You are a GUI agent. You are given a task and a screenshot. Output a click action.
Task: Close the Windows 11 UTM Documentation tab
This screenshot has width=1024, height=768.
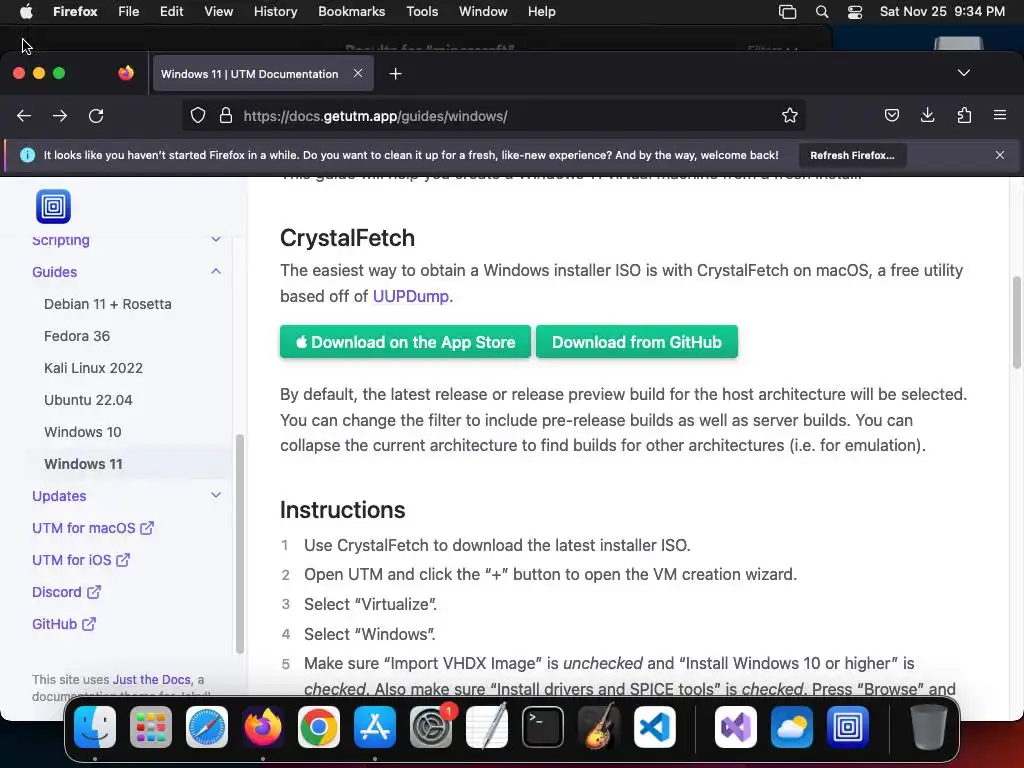point(358,74)
